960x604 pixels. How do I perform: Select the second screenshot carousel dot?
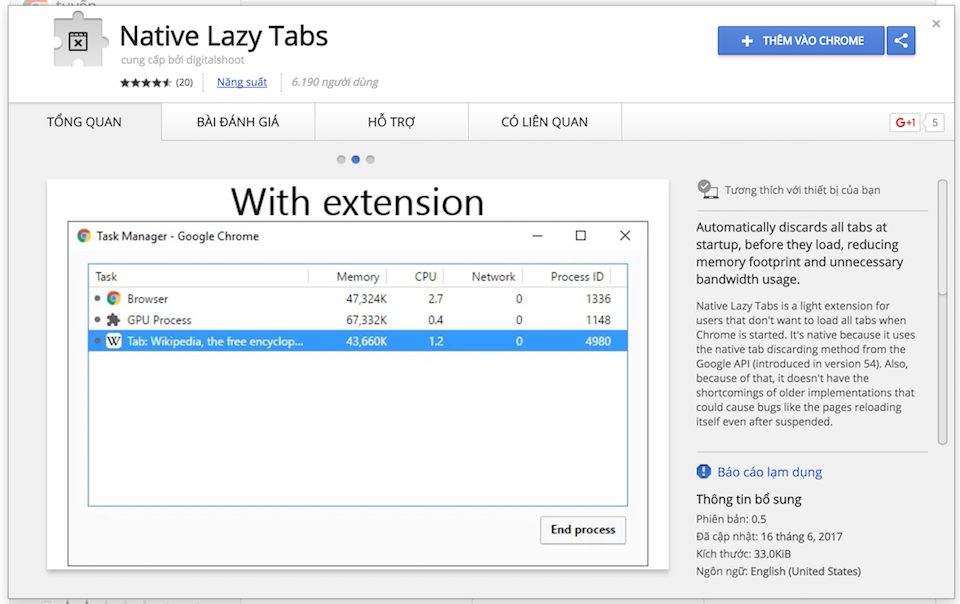coord(356,160)
